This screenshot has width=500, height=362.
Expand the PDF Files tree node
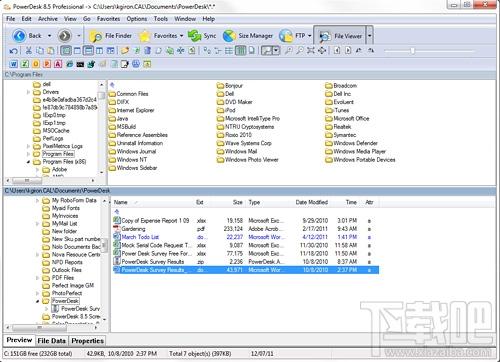coord(38,278)
